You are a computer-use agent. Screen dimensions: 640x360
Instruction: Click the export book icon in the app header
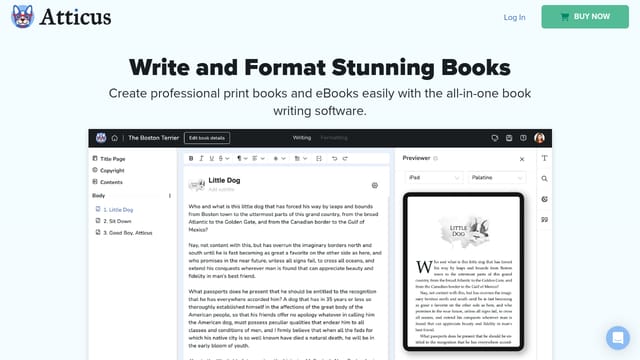523,138
